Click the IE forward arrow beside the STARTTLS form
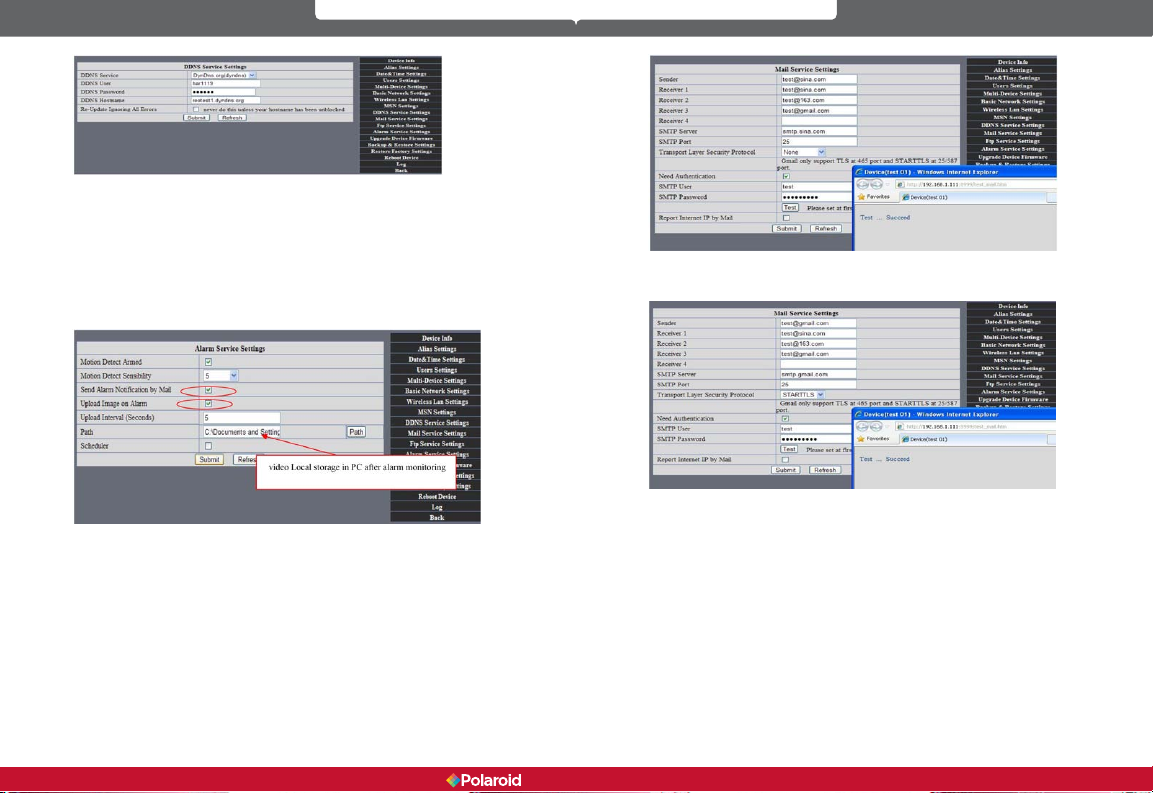Screen dimensions: 1153x793 (x=876, y=427)
